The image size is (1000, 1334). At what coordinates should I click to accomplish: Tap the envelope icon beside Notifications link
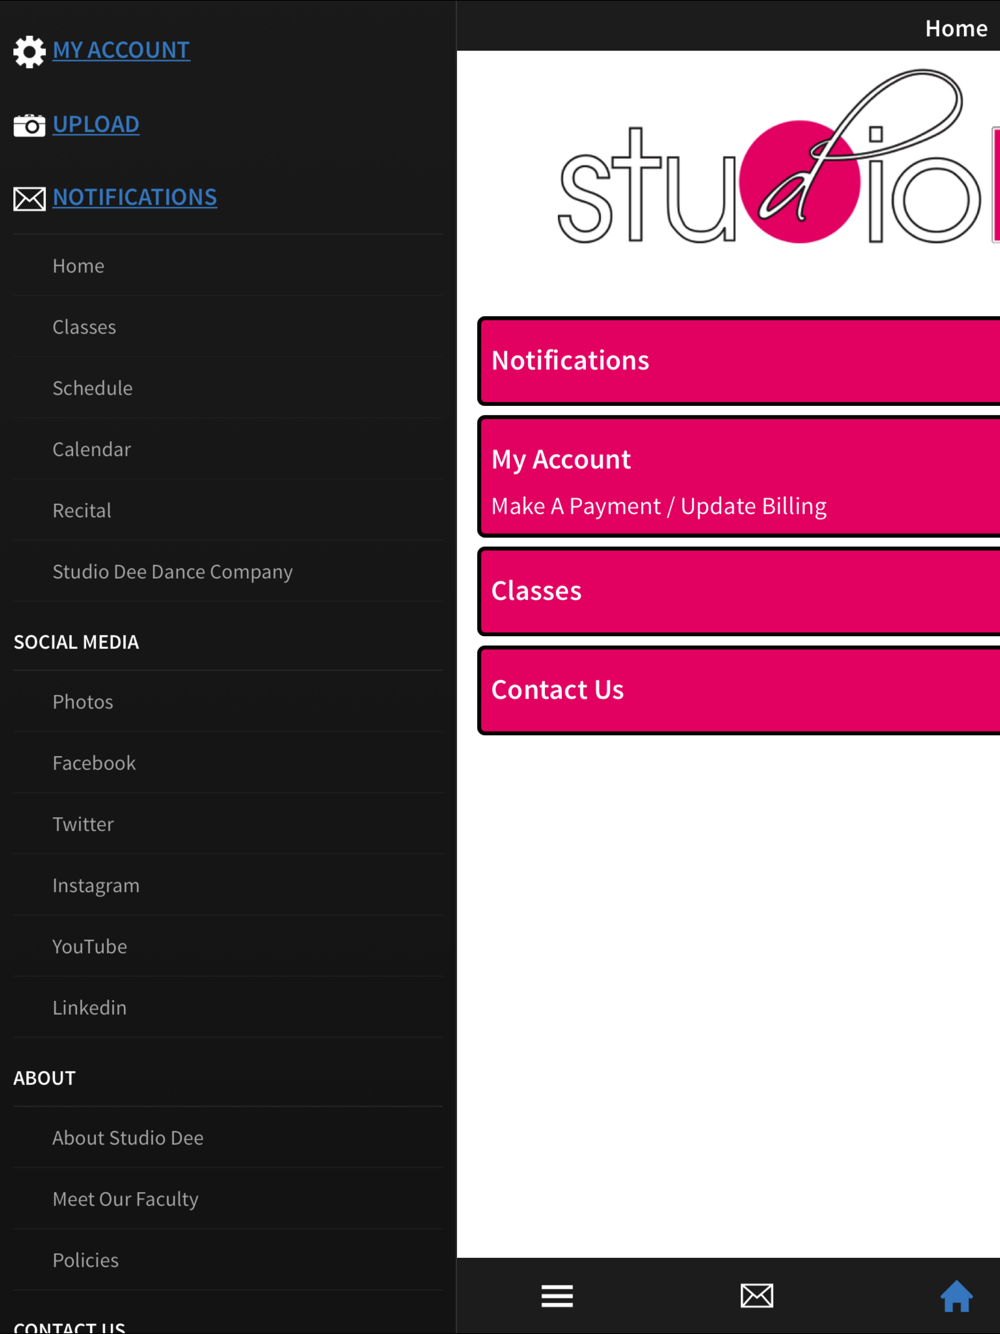tap(29, 199)
